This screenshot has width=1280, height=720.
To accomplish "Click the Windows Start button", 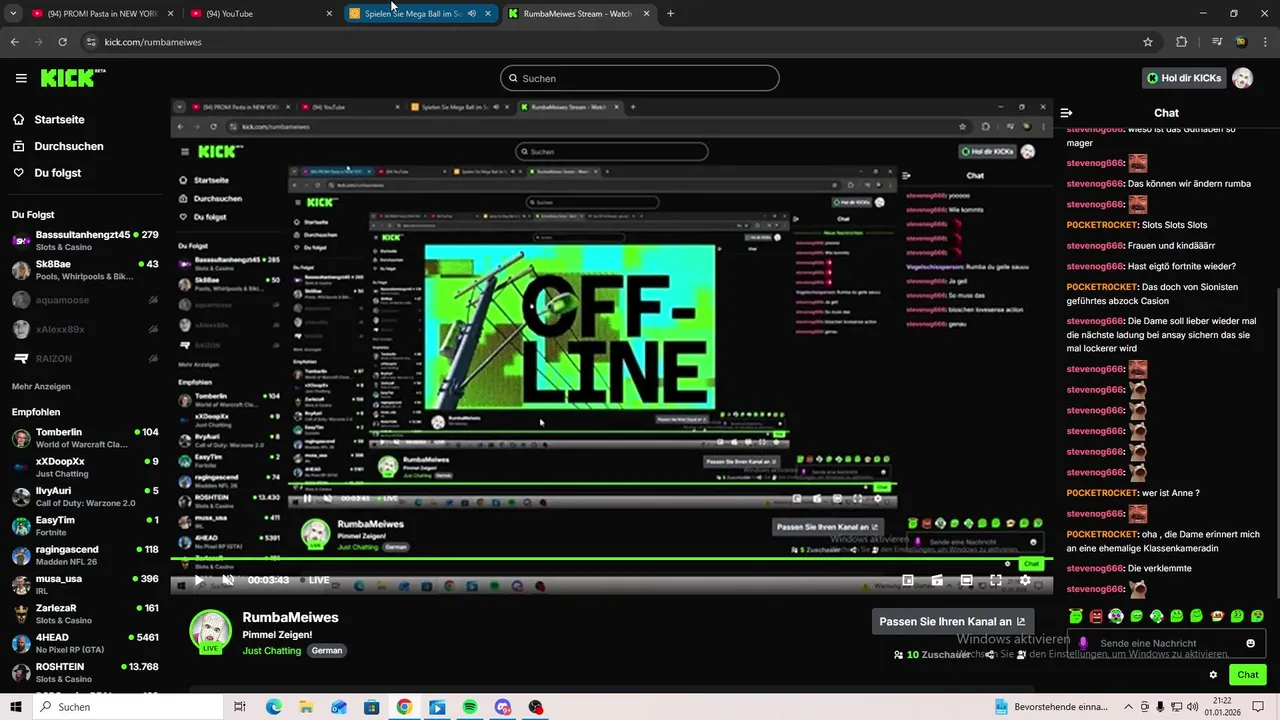I will point(16,707).
